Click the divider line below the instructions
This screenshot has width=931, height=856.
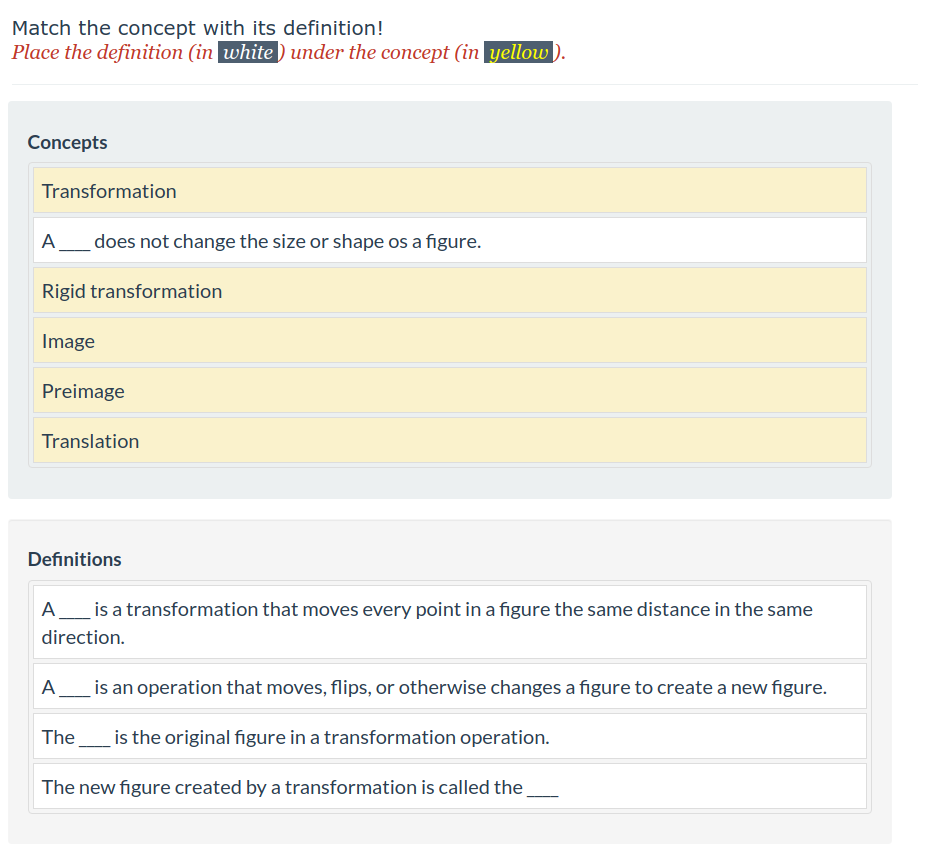point(464,84)
